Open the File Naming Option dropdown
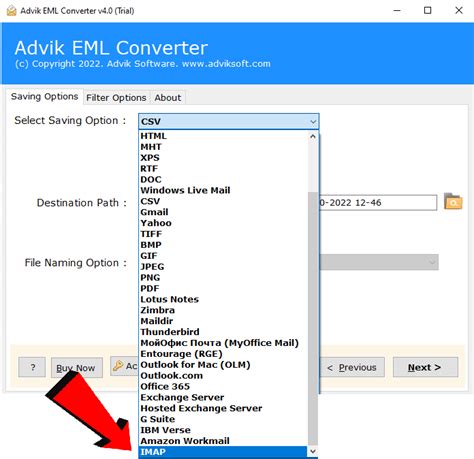The height and width of the screenshot is (459, 474). pos(379,262)
